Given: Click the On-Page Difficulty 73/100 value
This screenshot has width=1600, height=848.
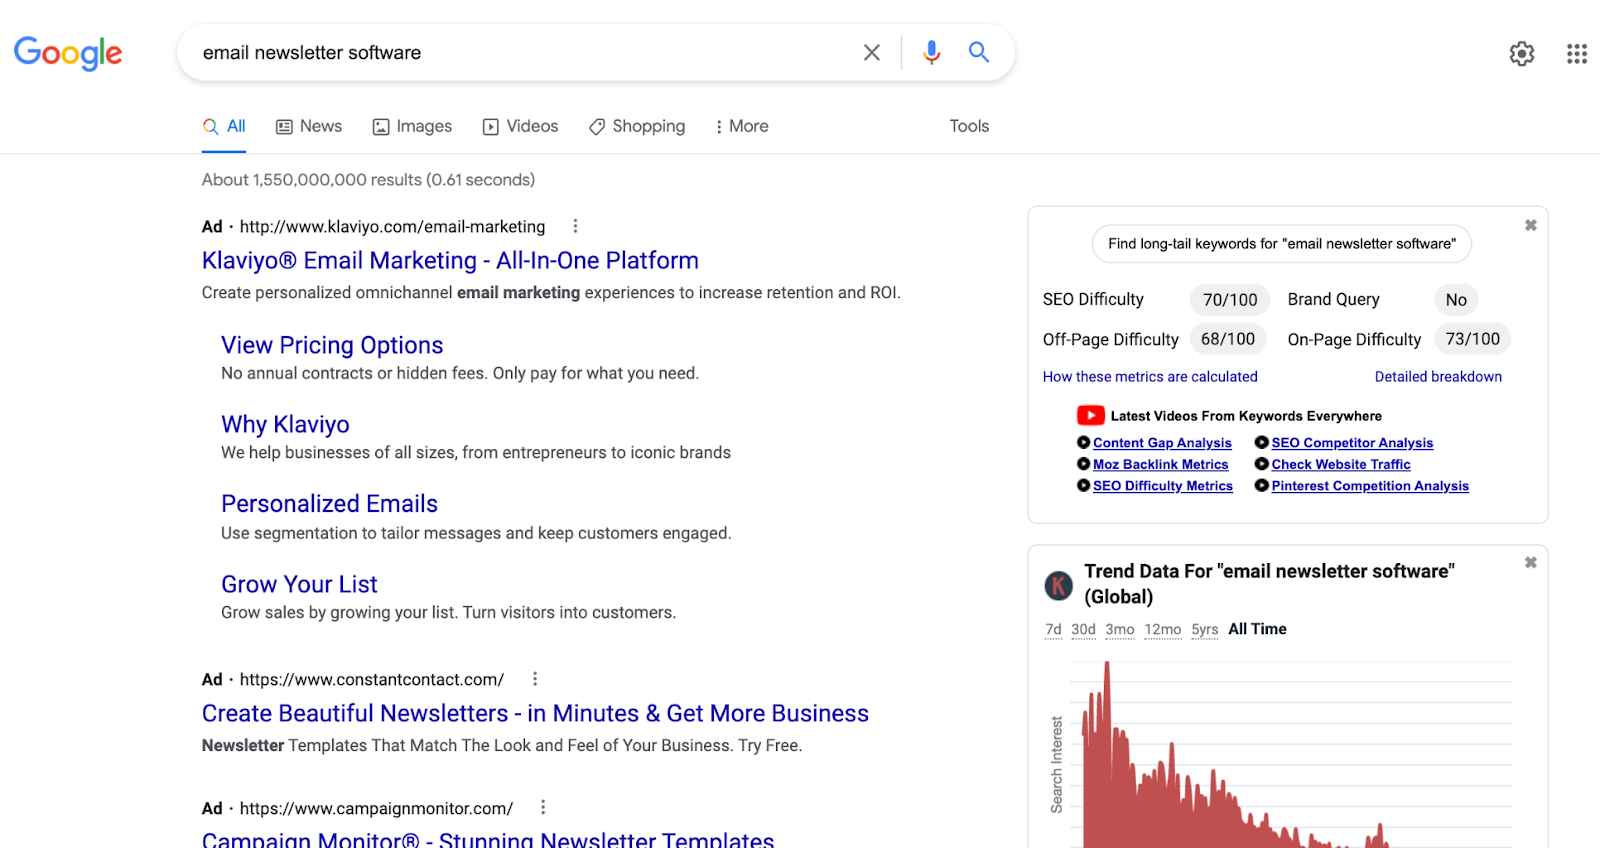Looking at the screenshot, I should click(x=1472, y=339).
